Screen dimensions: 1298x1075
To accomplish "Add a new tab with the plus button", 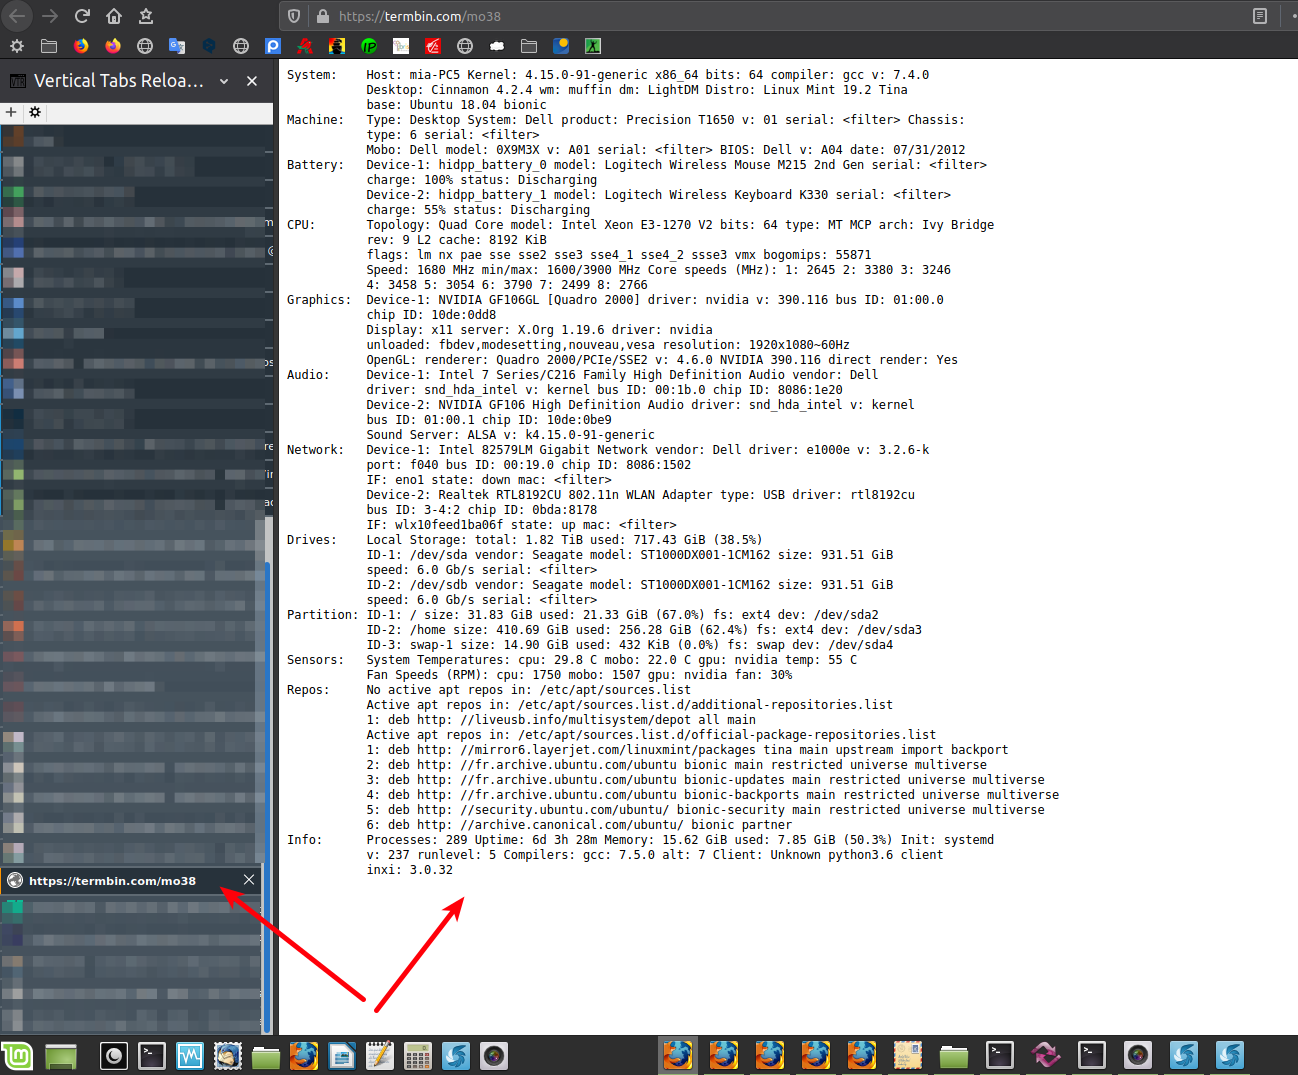I will [x=11, y=112].
